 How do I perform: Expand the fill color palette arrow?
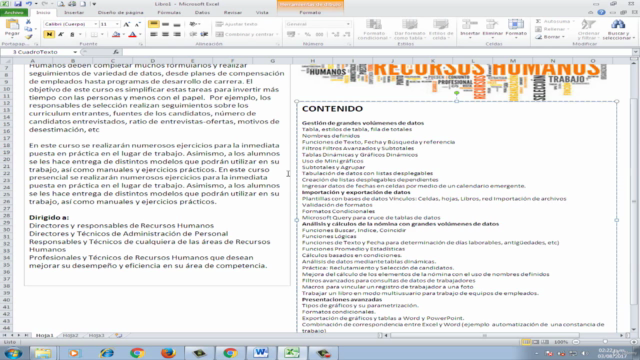123,35
